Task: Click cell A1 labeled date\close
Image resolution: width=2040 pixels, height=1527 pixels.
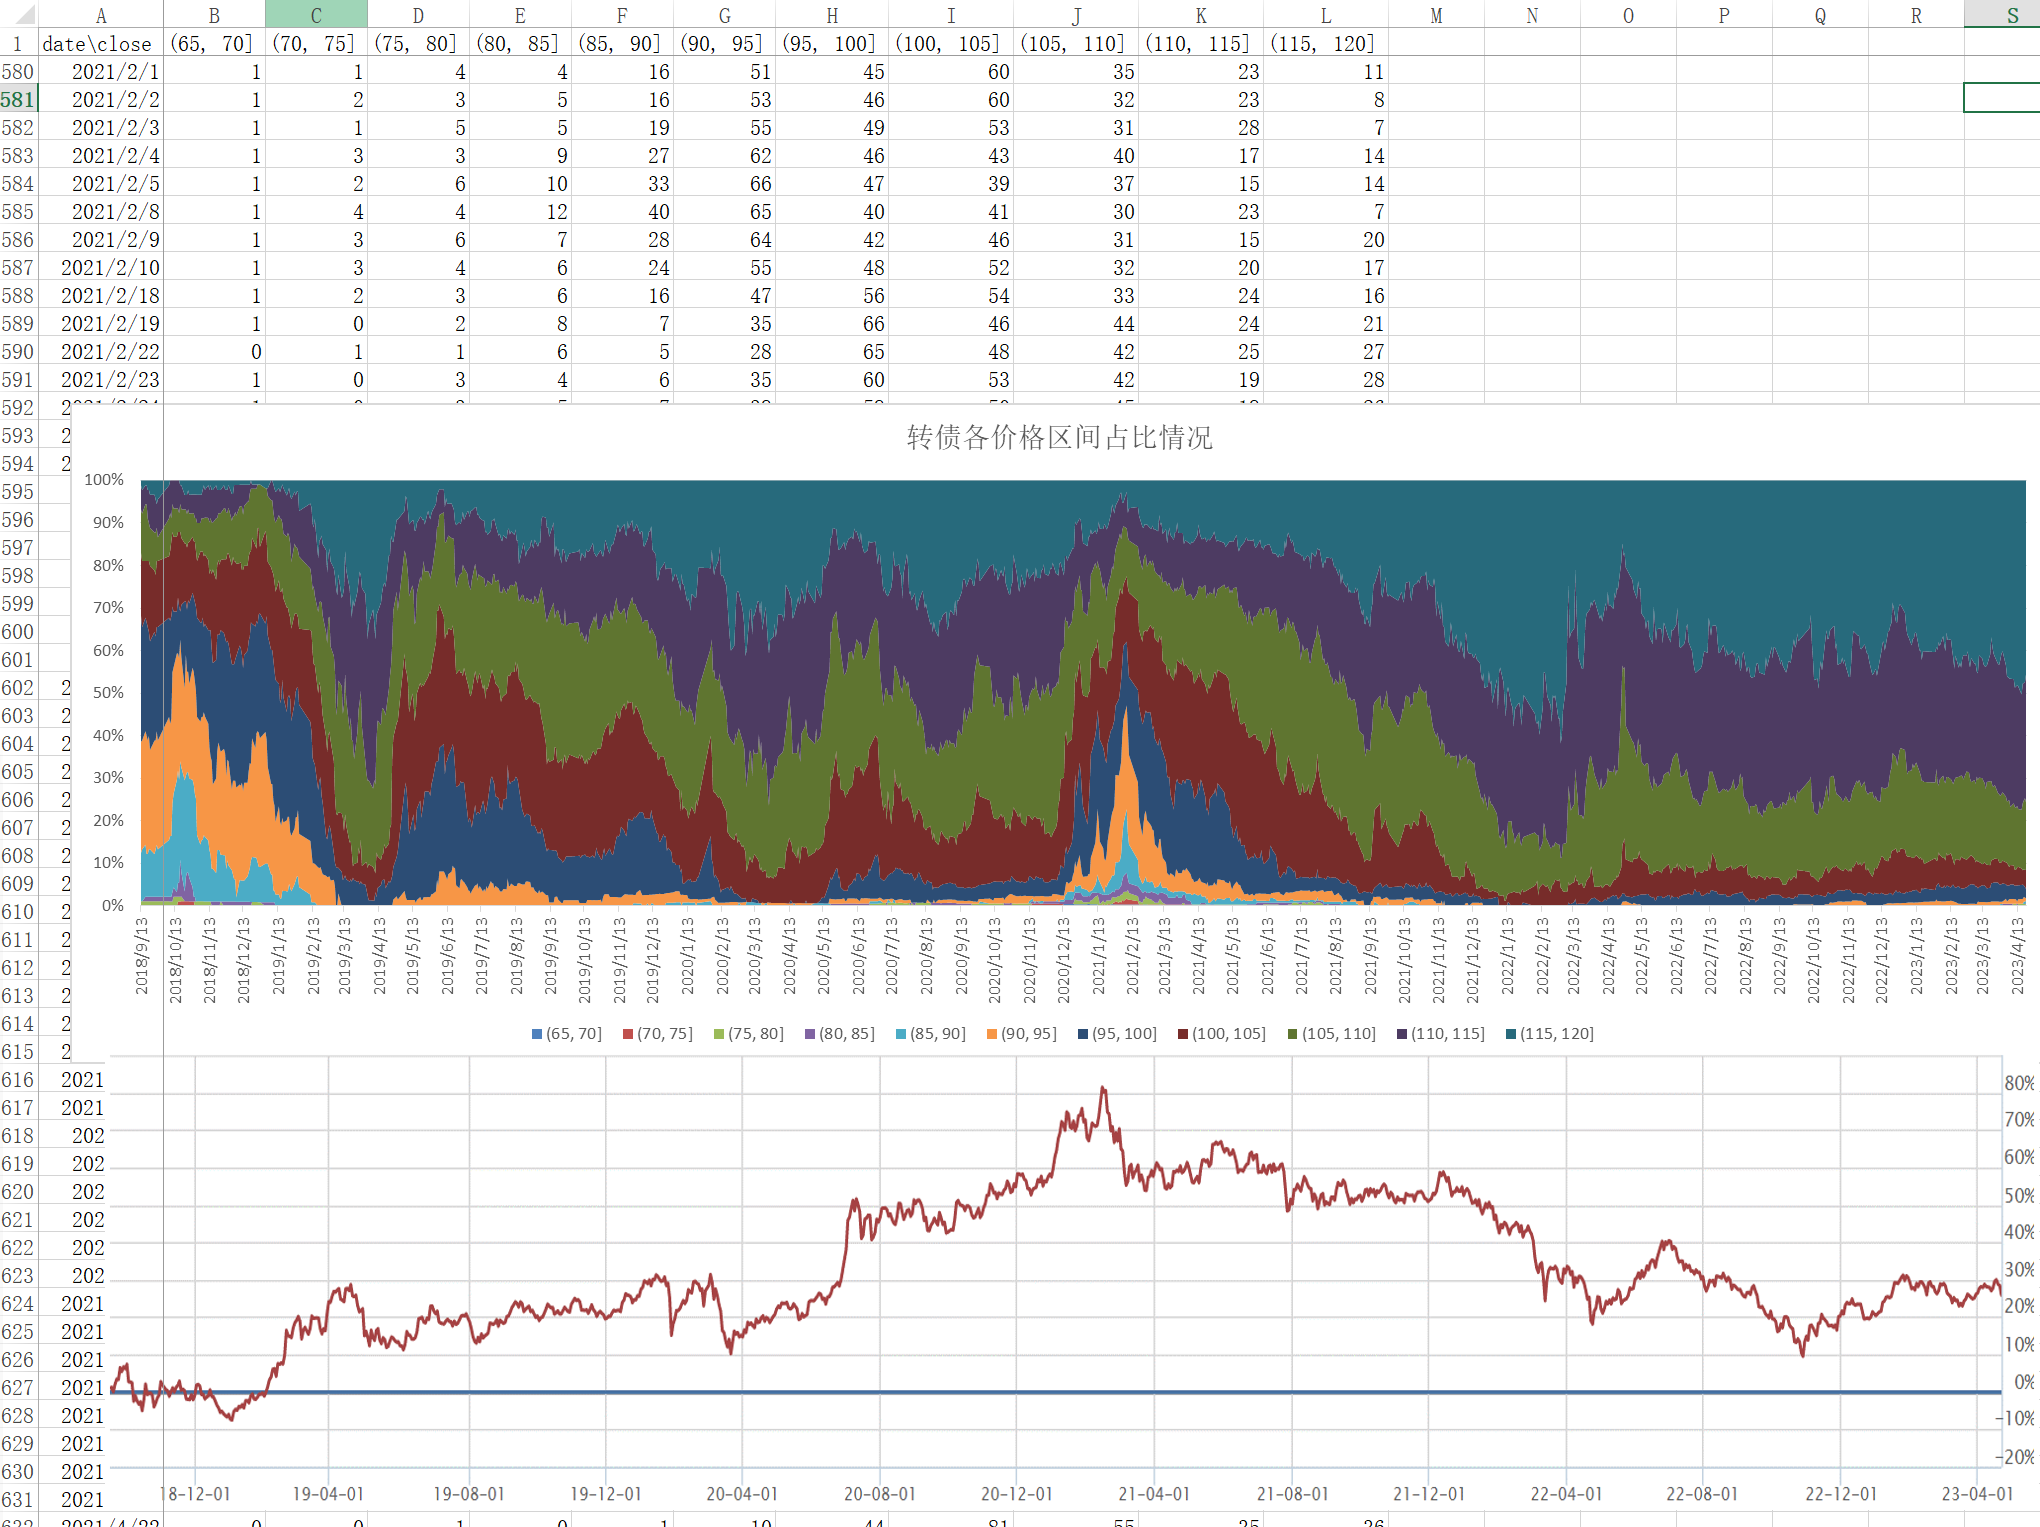Action: [x=98, y=44]
